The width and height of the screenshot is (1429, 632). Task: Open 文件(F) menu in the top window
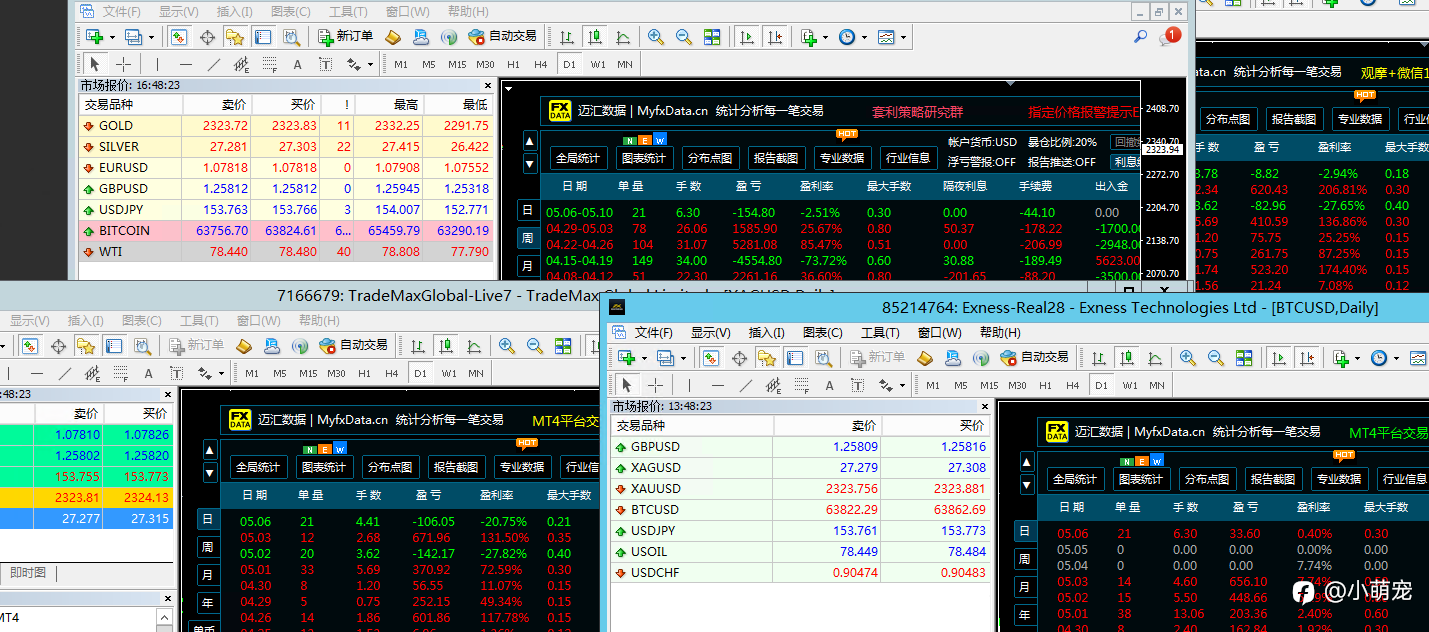122,12
